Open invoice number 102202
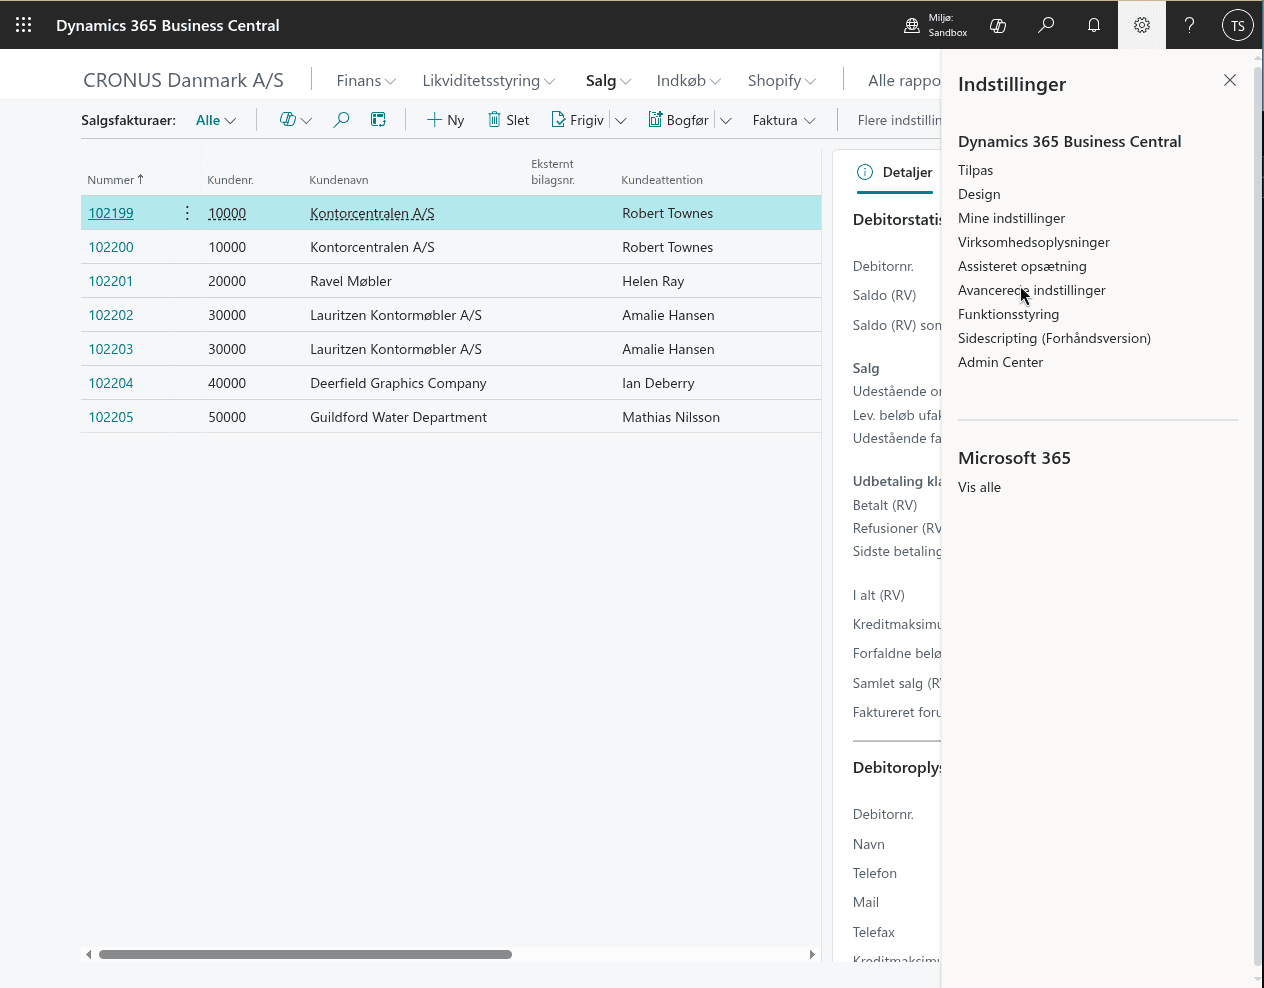 click(x=110, y=315)
